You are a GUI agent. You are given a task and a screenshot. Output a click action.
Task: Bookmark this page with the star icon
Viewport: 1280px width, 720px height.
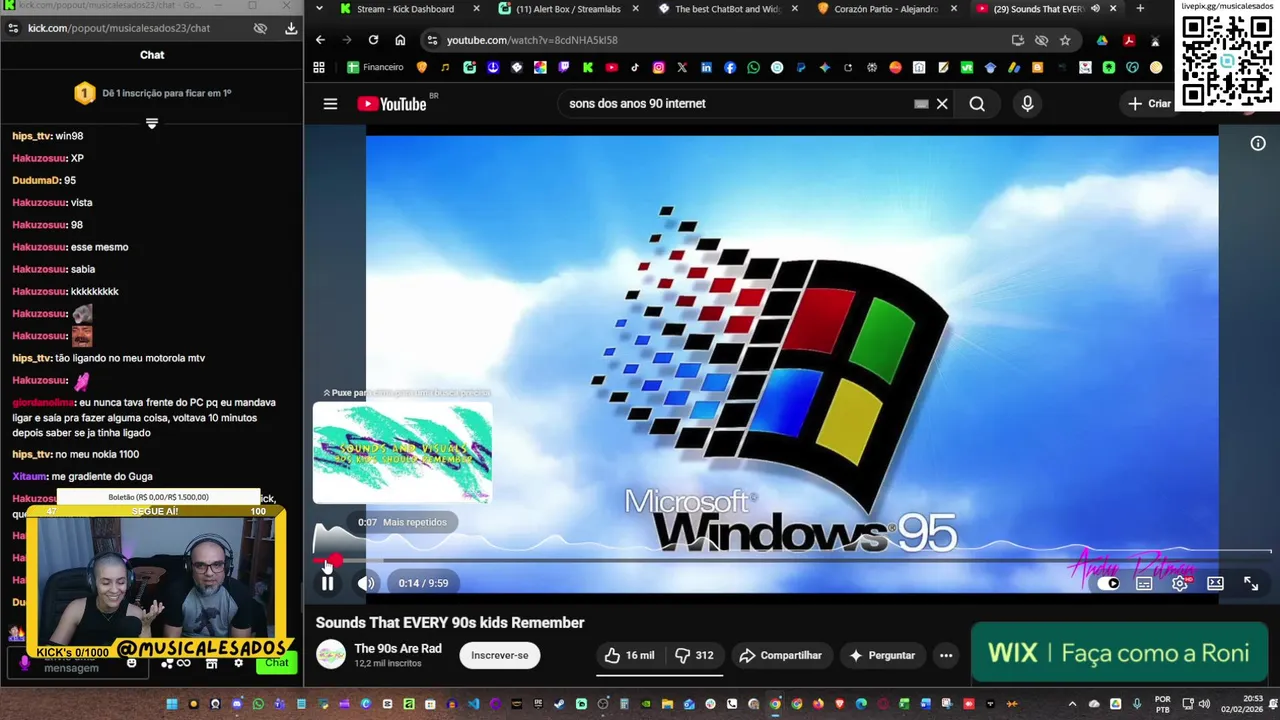point(1065,40)
